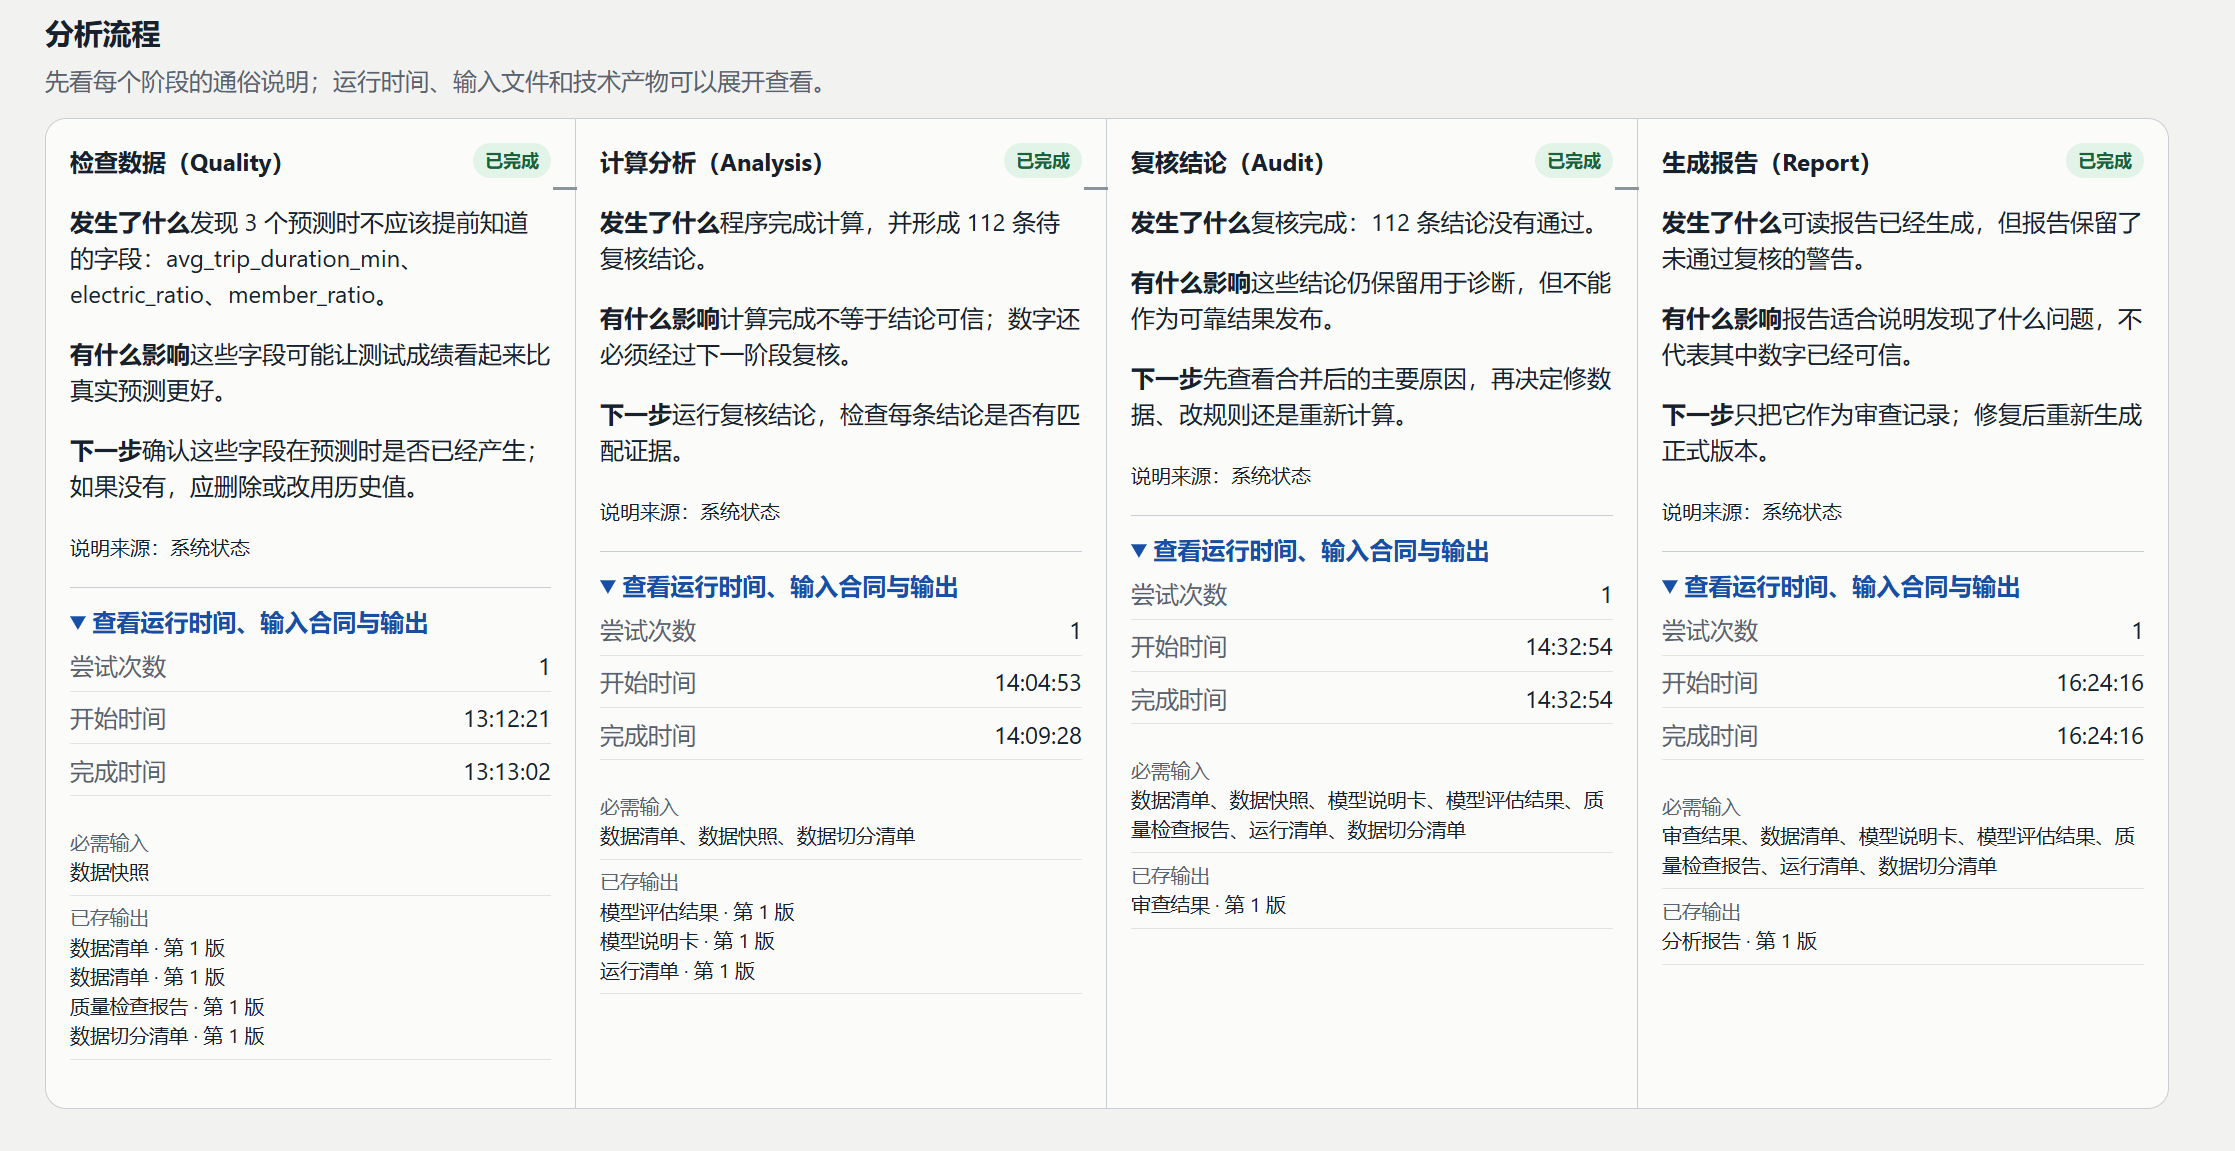
Task: Click Analysis start time 14:04:53
Action: click(1038, 683)
